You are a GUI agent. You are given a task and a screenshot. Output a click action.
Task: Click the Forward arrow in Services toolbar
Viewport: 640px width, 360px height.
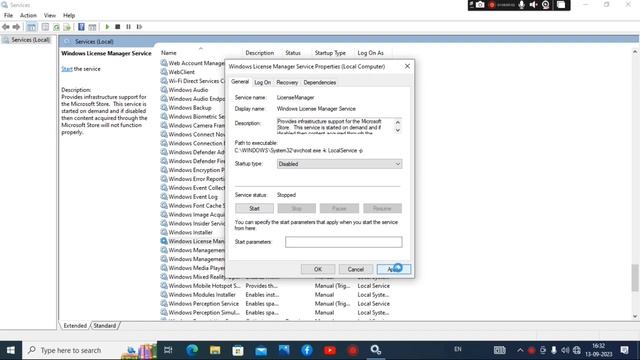click(16, 27)
